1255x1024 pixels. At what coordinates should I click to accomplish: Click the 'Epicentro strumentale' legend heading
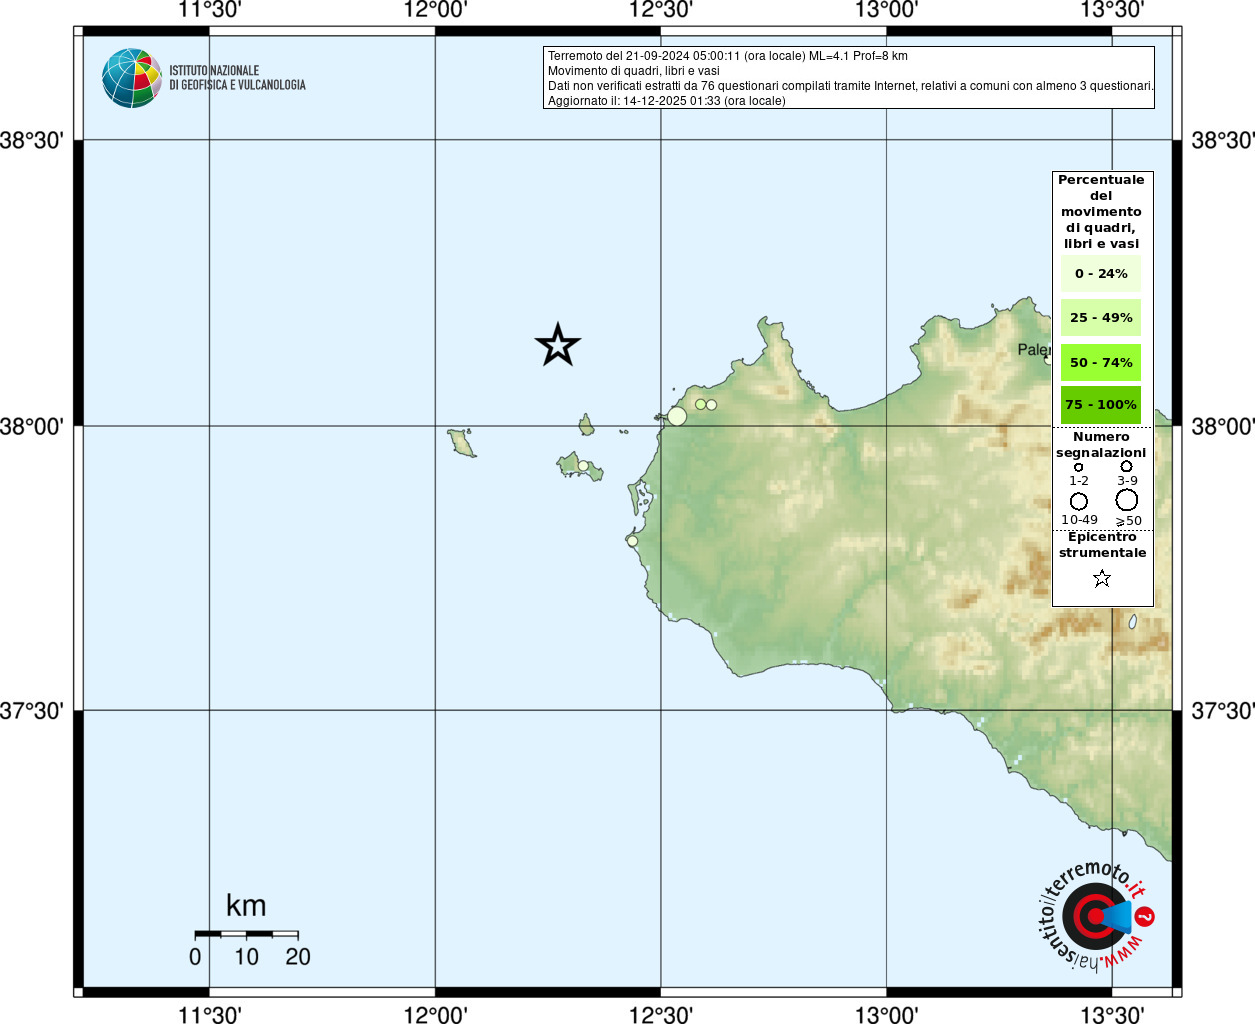tap(1102, 545)
